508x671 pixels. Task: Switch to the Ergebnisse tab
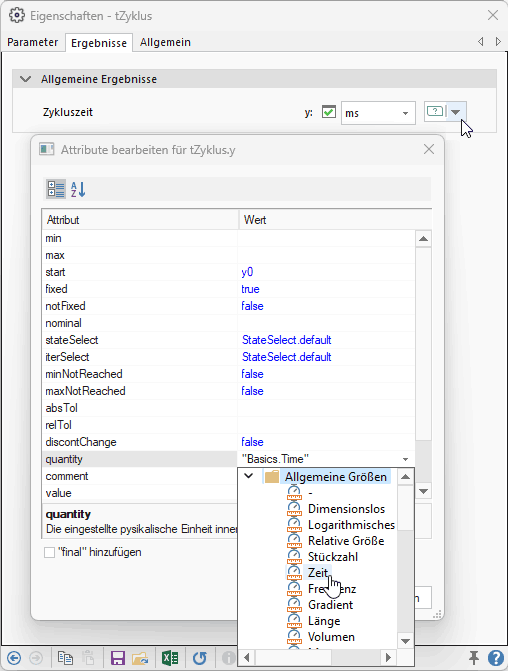pos(99,43)
